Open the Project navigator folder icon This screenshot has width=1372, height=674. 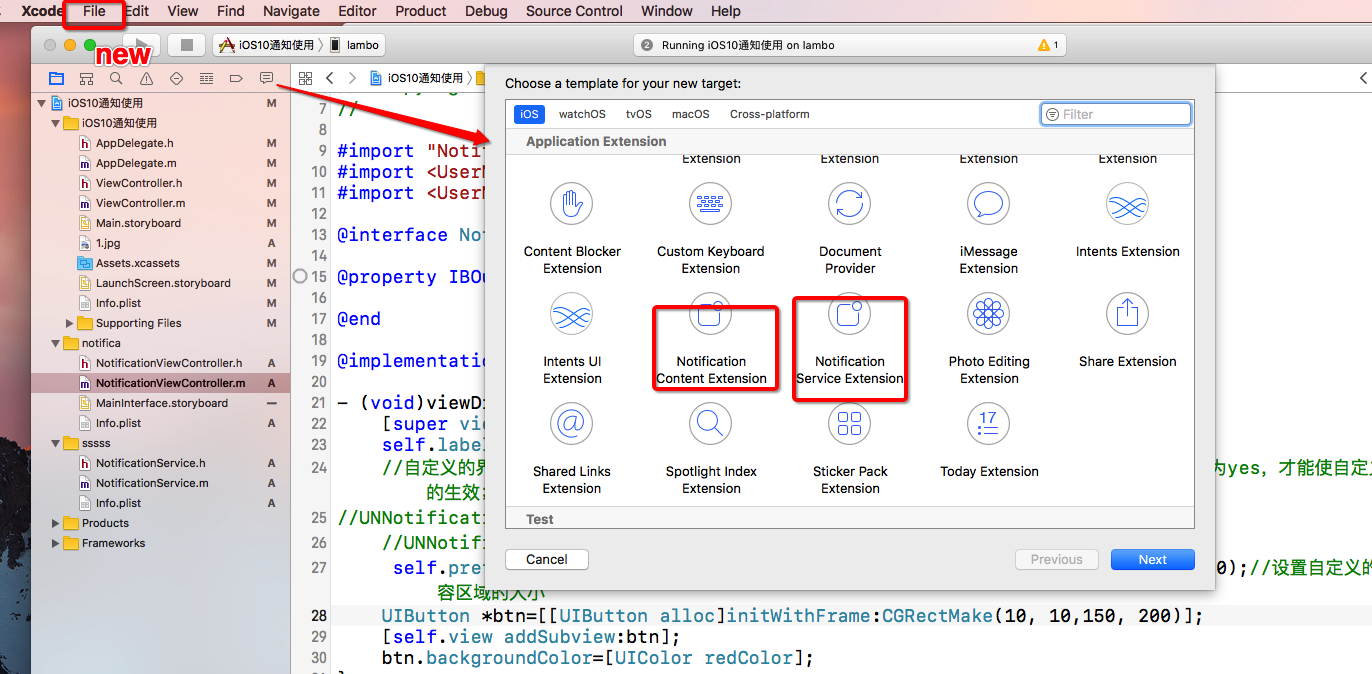pos(56,78)
